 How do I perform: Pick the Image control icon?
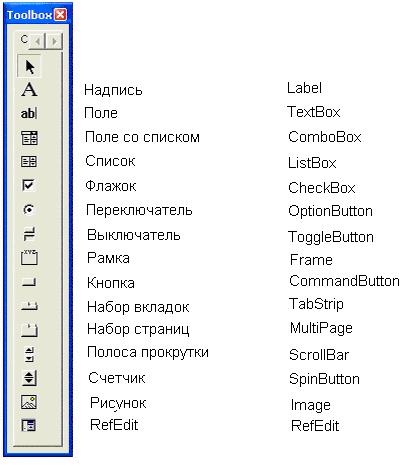[29, 402]
